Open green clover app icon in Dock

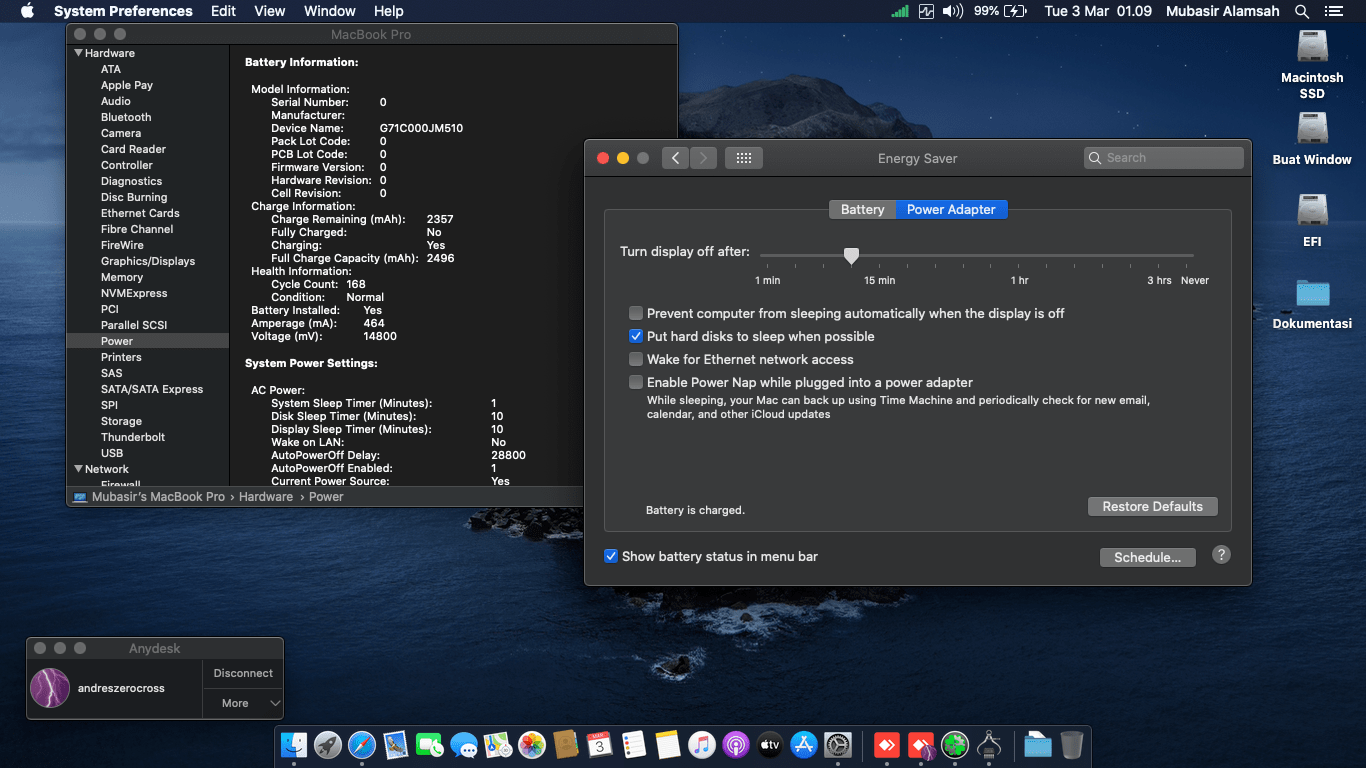(955, 745)
